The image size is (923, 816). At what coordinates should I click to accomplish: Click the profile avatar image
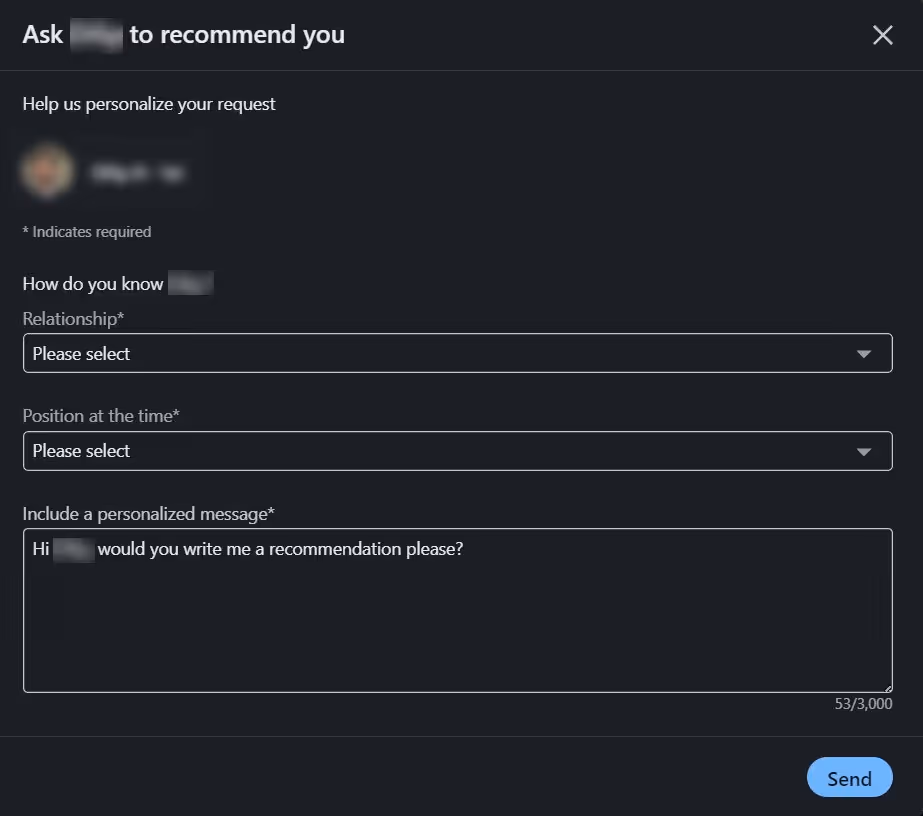(47, 170)
